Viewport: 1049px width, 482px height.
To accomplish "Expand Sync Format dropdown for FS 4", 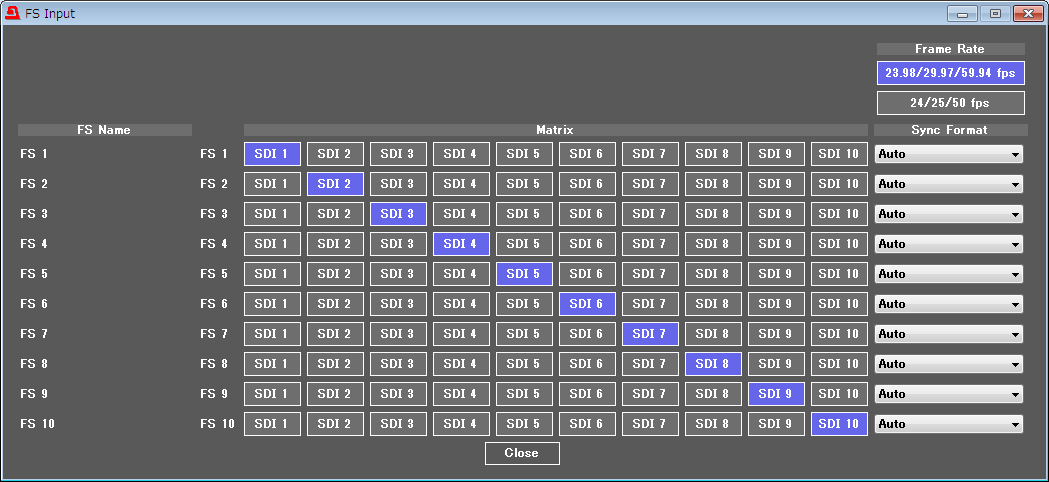I will (x=949, y=244).
